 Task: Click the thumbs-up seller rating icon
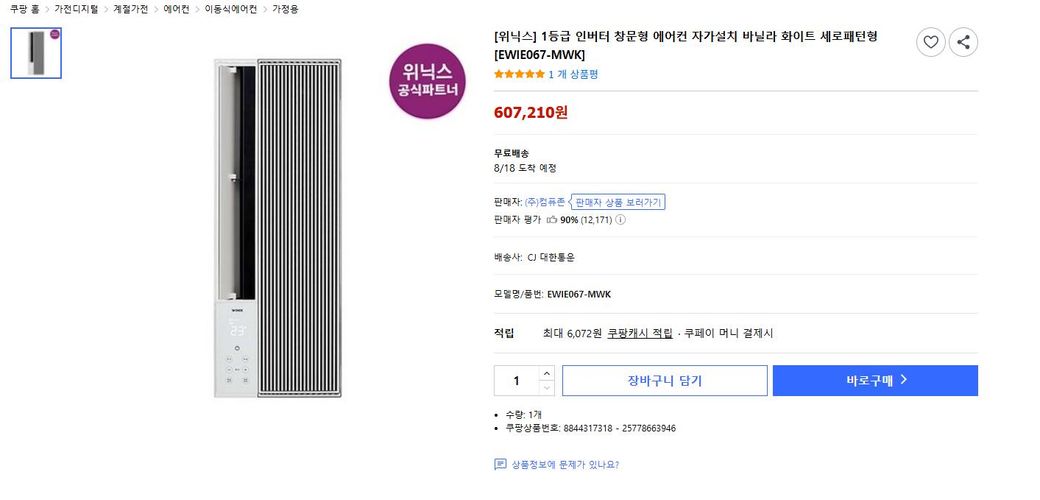coord(551,220)
